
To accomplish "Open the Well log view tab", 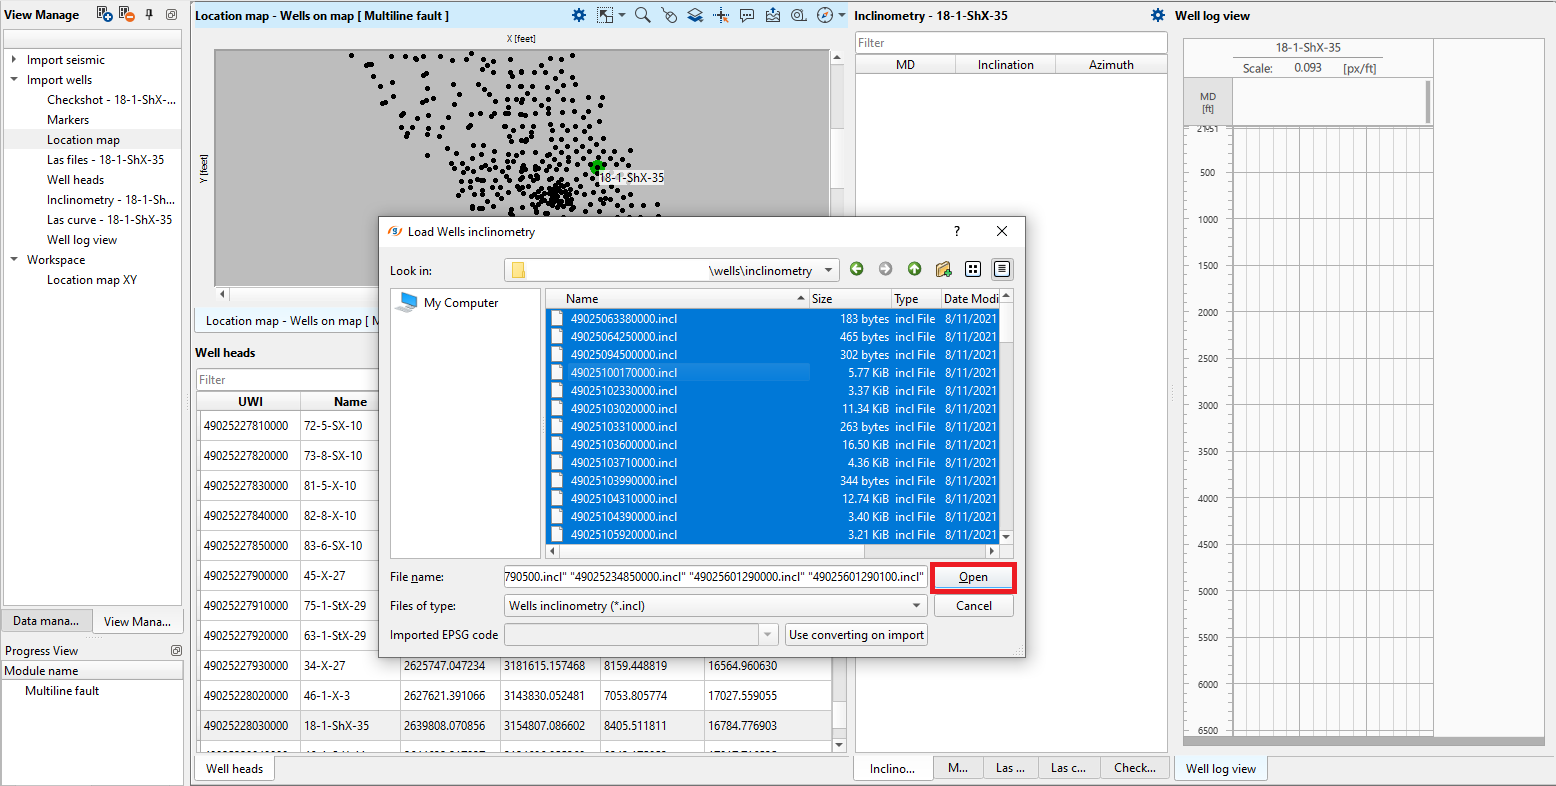I will coord(1221,768).
